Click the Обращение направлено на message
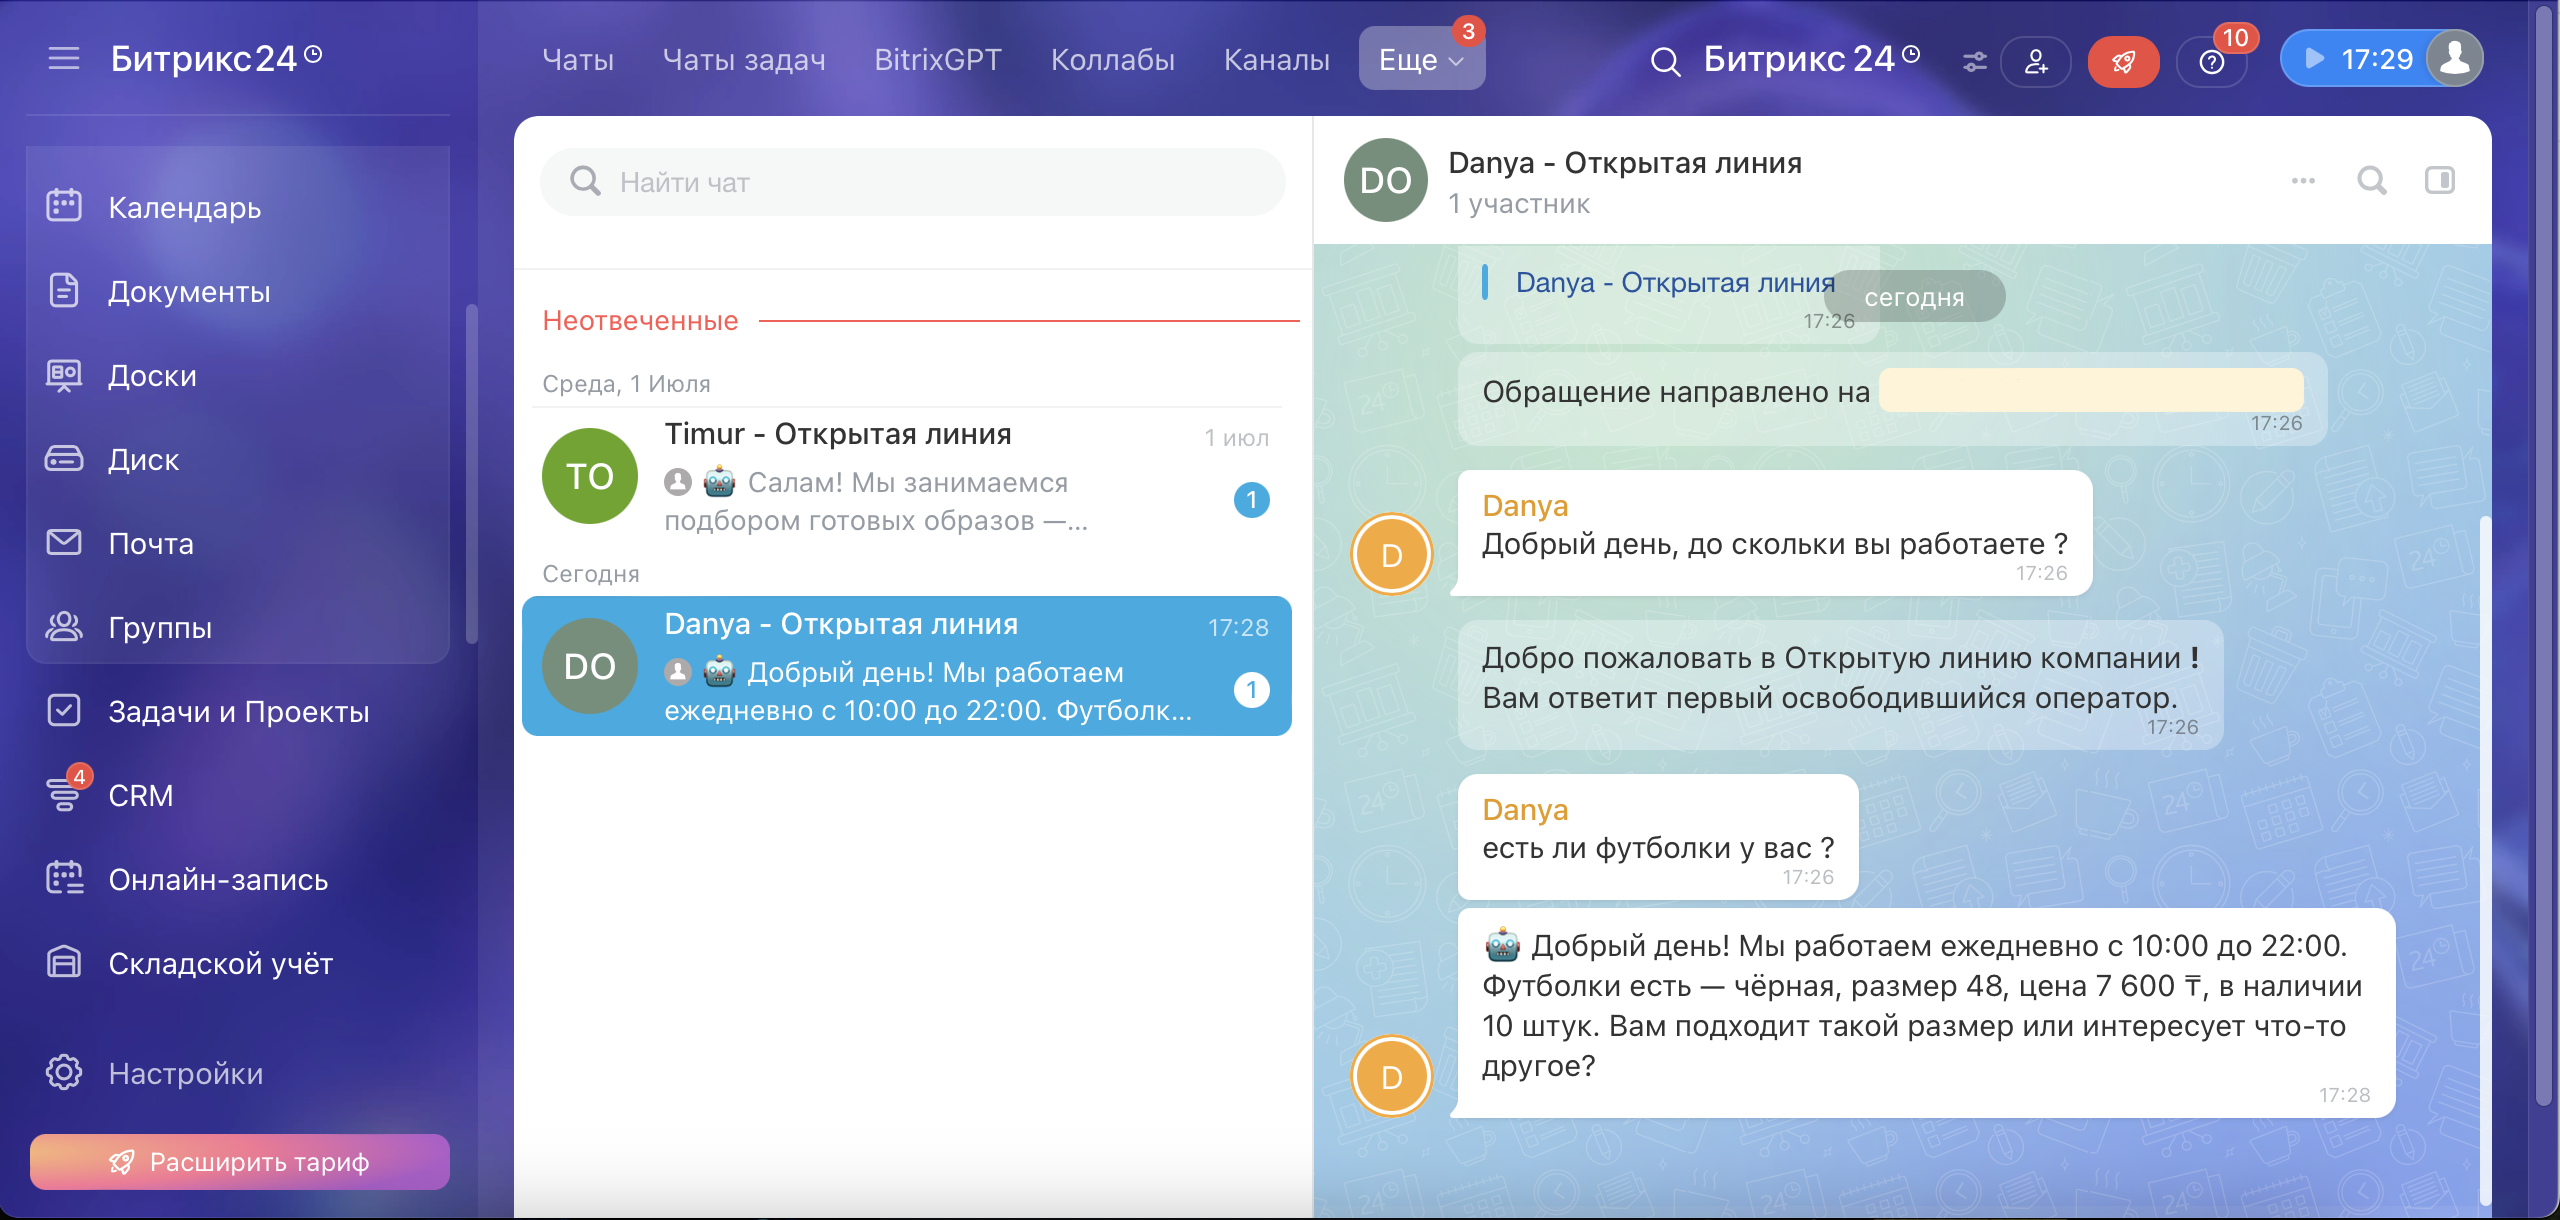 coord(1892,399)
